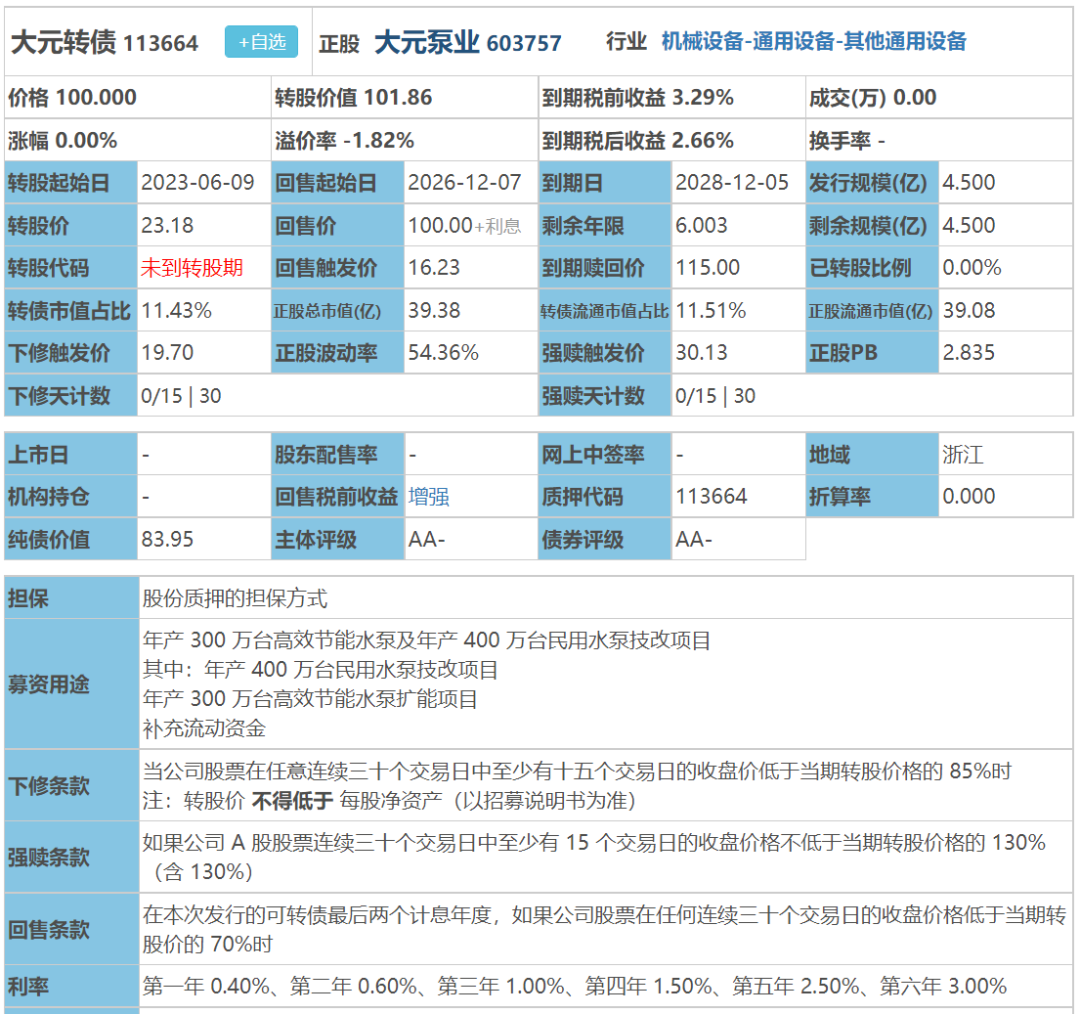Screen dimensions: 1080x1014
Task: Select the 地域 value 浙江
Action: 963,455
